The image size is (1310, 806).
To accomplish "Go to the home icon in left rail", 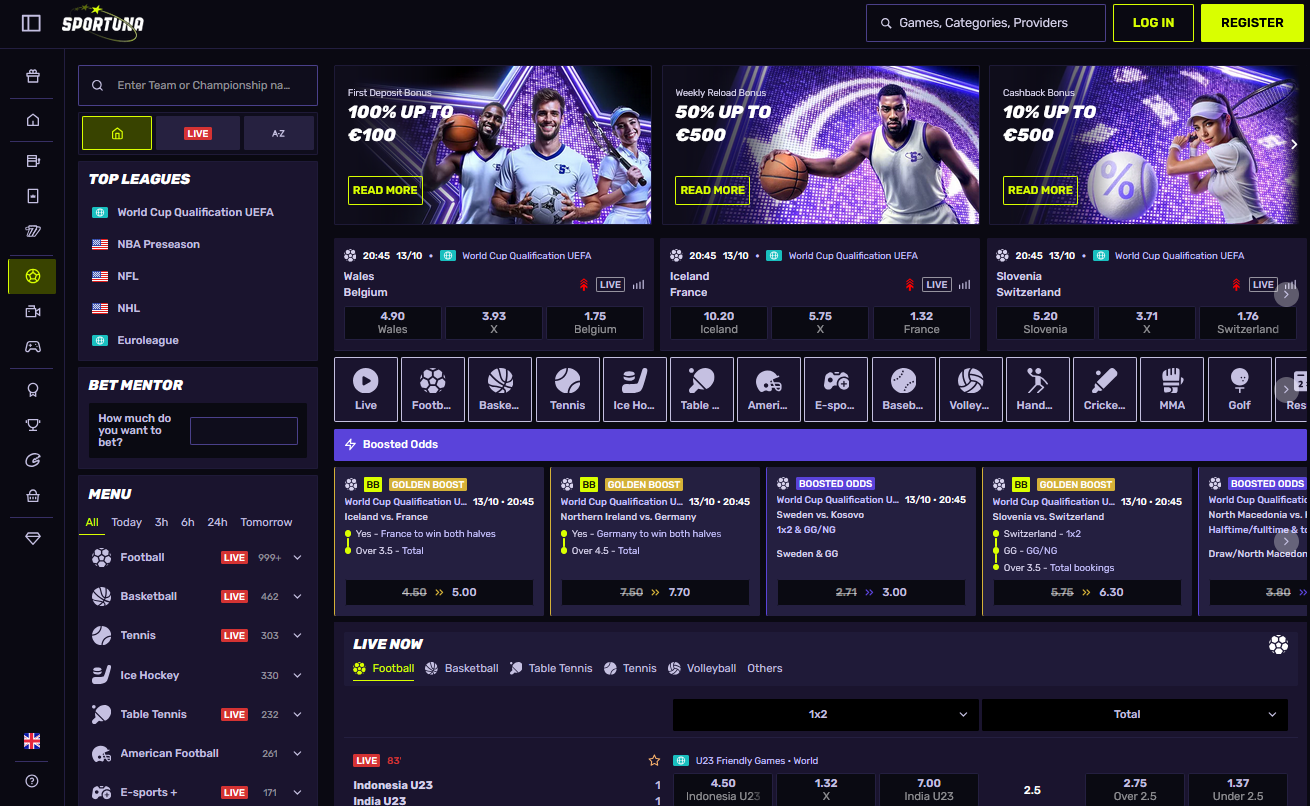I will (x=33, y=120).
